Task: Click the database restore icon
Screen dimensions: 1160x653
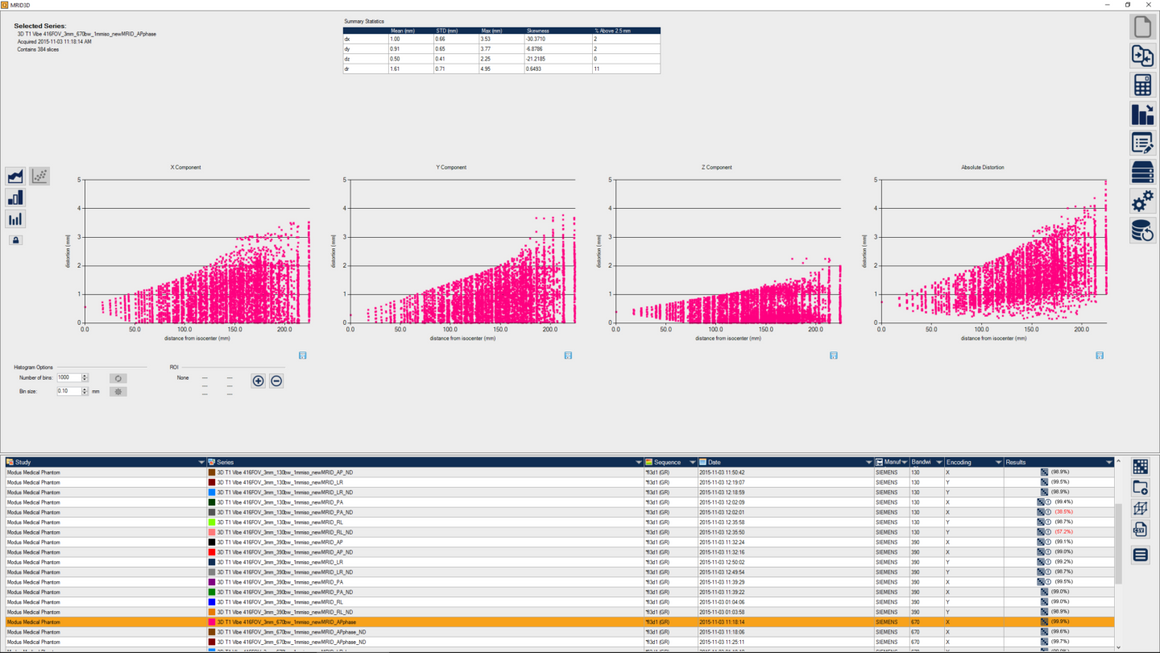Action: click(1142, 231)
